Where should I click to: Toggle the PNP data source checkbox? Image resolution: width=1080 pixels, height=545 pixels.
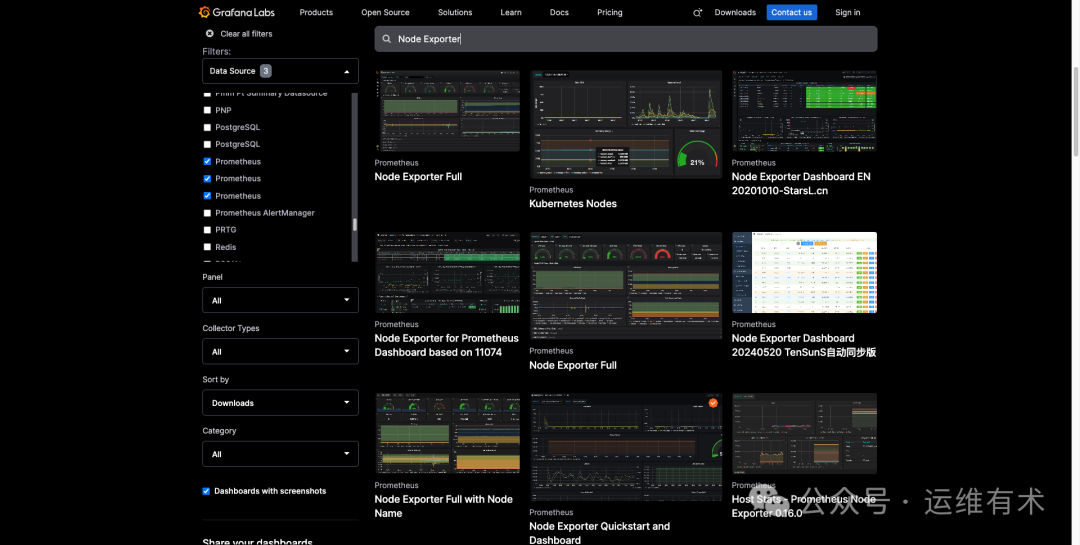click(207, 110)
